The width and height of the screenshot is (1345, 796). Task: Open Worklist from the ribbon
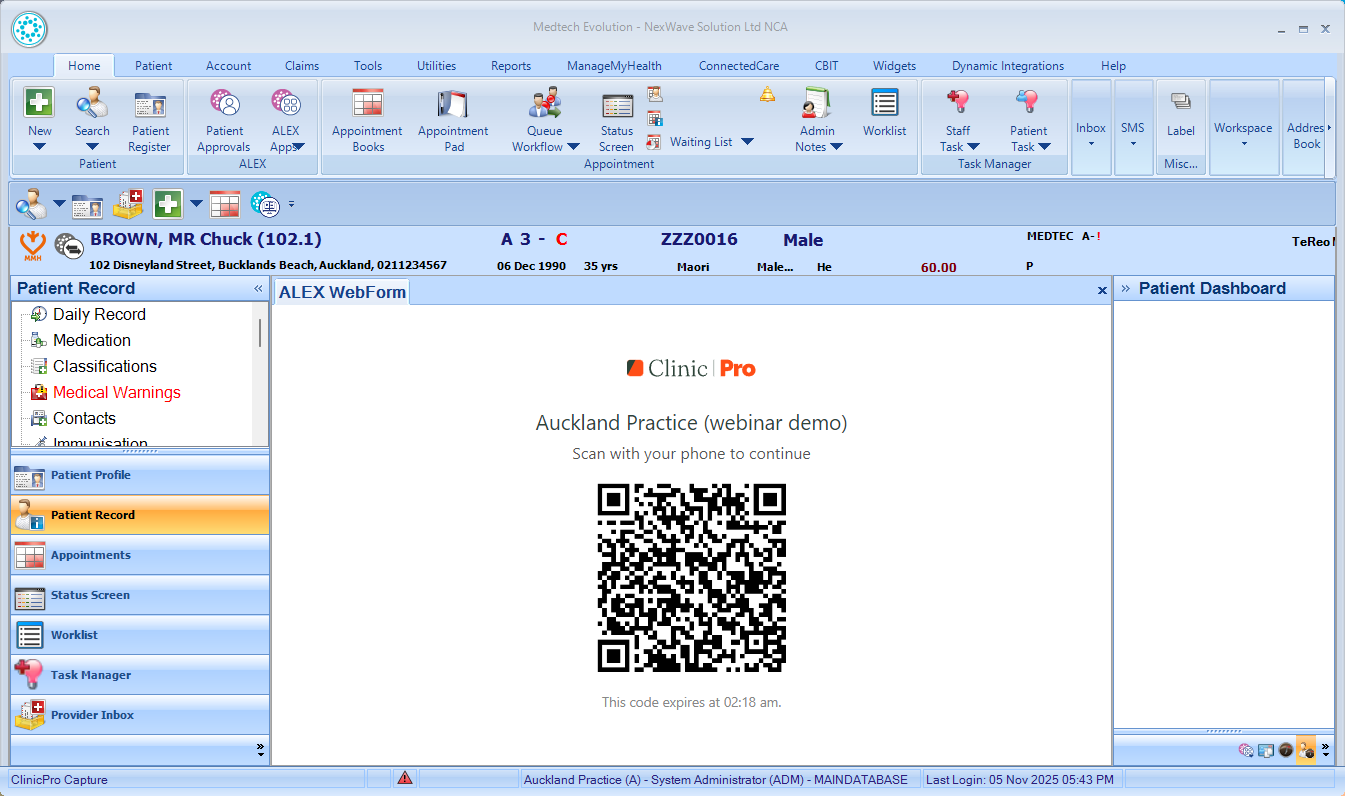(884, 112)
